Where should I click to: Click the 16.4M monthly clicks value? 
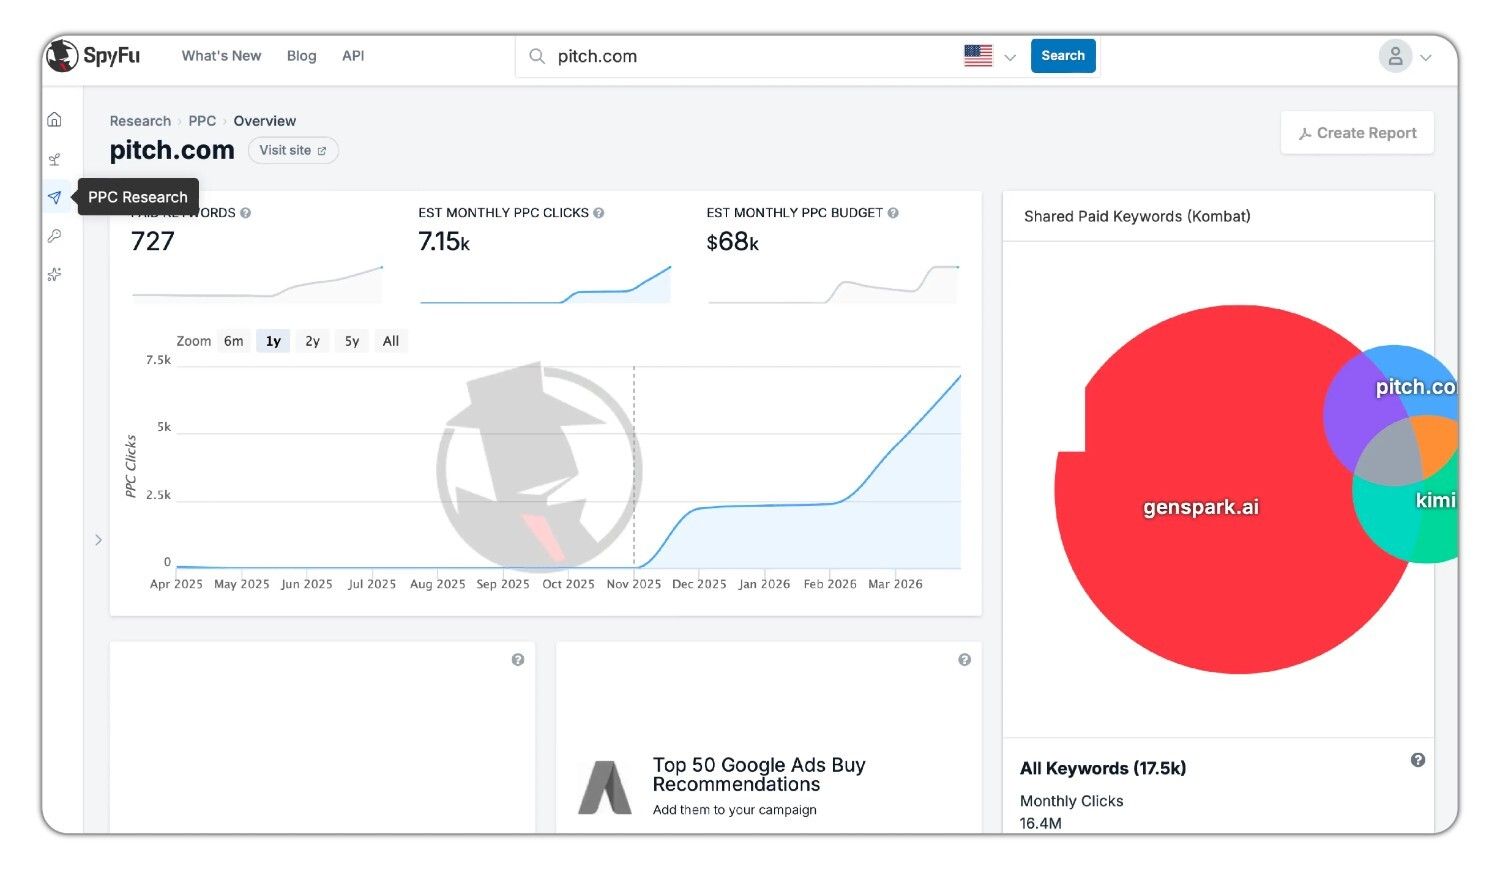[x=1041, y=823]
